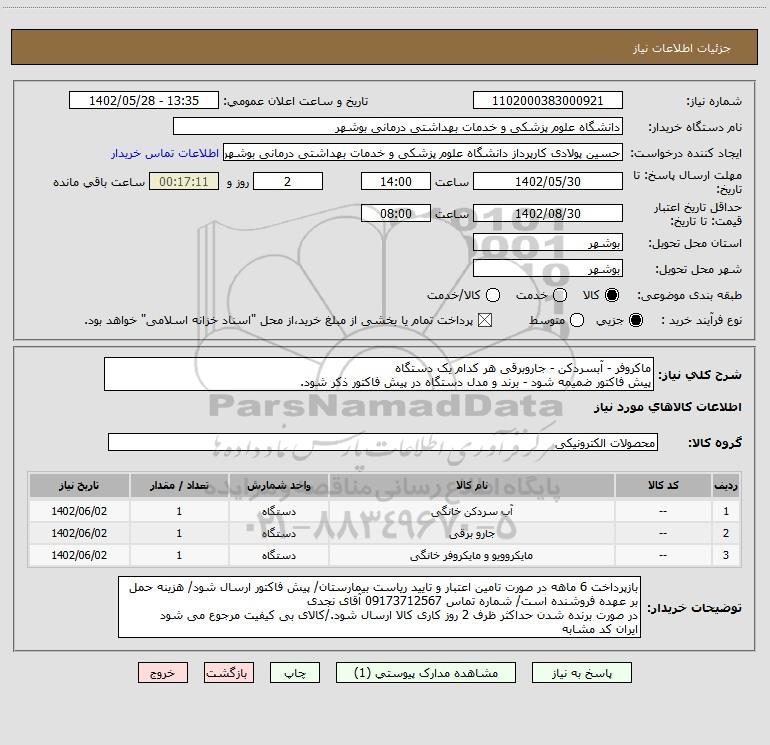This screenshot has width=770, height=745.
Task: Select the جزیی purchase type radio
Action: click(638, 321)
